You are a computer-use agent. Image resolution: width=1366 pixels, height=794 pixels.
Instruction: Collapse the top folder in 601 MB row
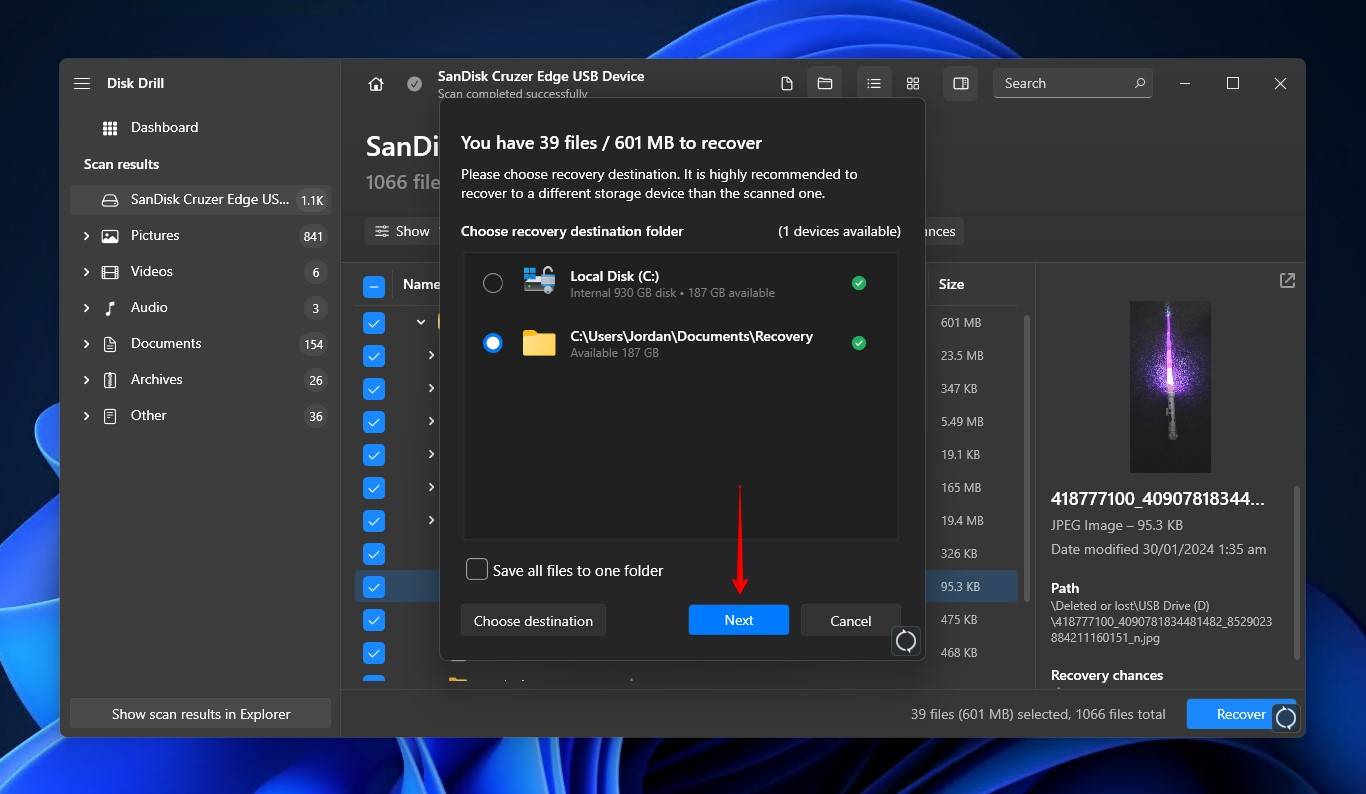click(421, 322)
